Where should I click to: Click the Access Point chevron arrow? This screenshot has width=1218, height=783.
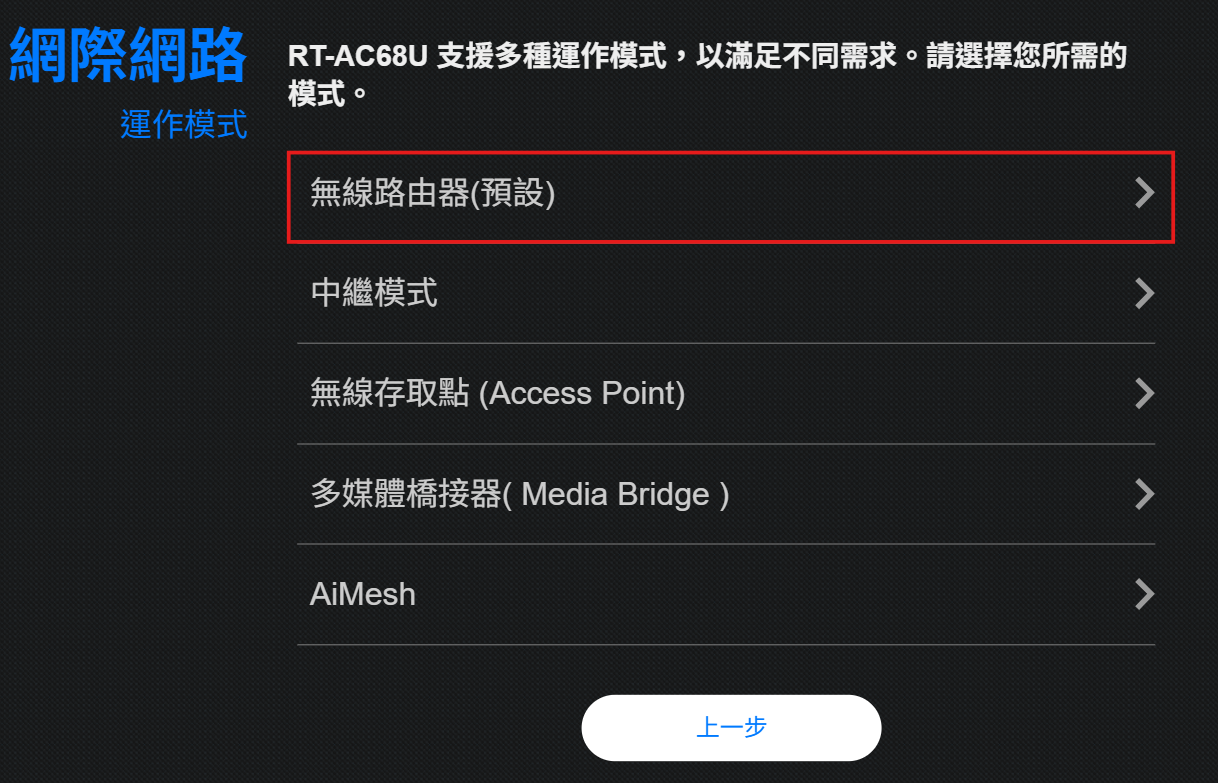[x=1144, y=394]
